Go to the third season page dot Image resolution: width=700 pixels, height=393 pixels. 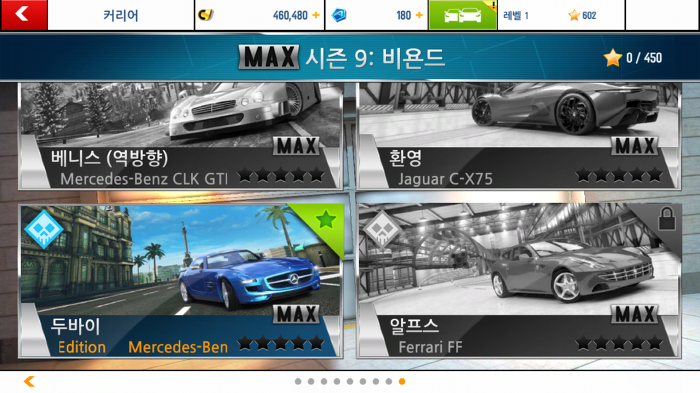324,381
